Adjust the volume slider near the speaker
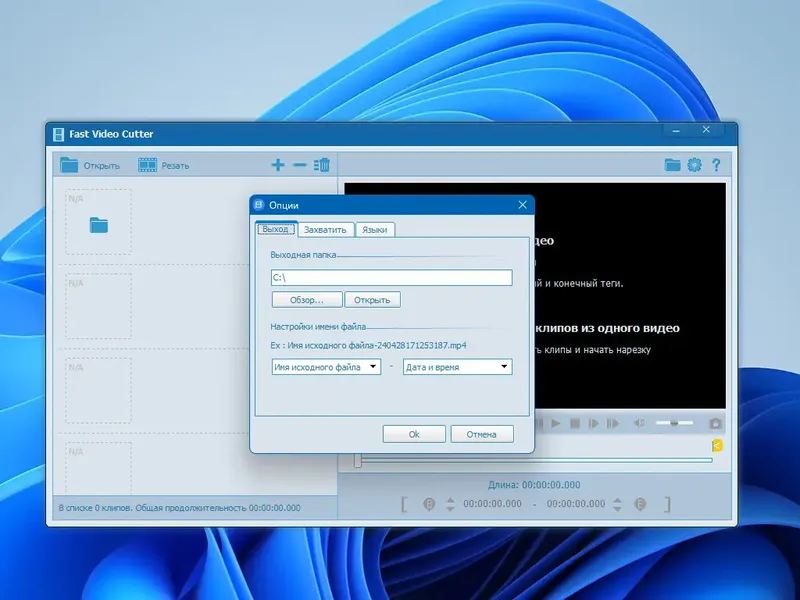This screenshot has height=600, width=800. pos(673,423)
